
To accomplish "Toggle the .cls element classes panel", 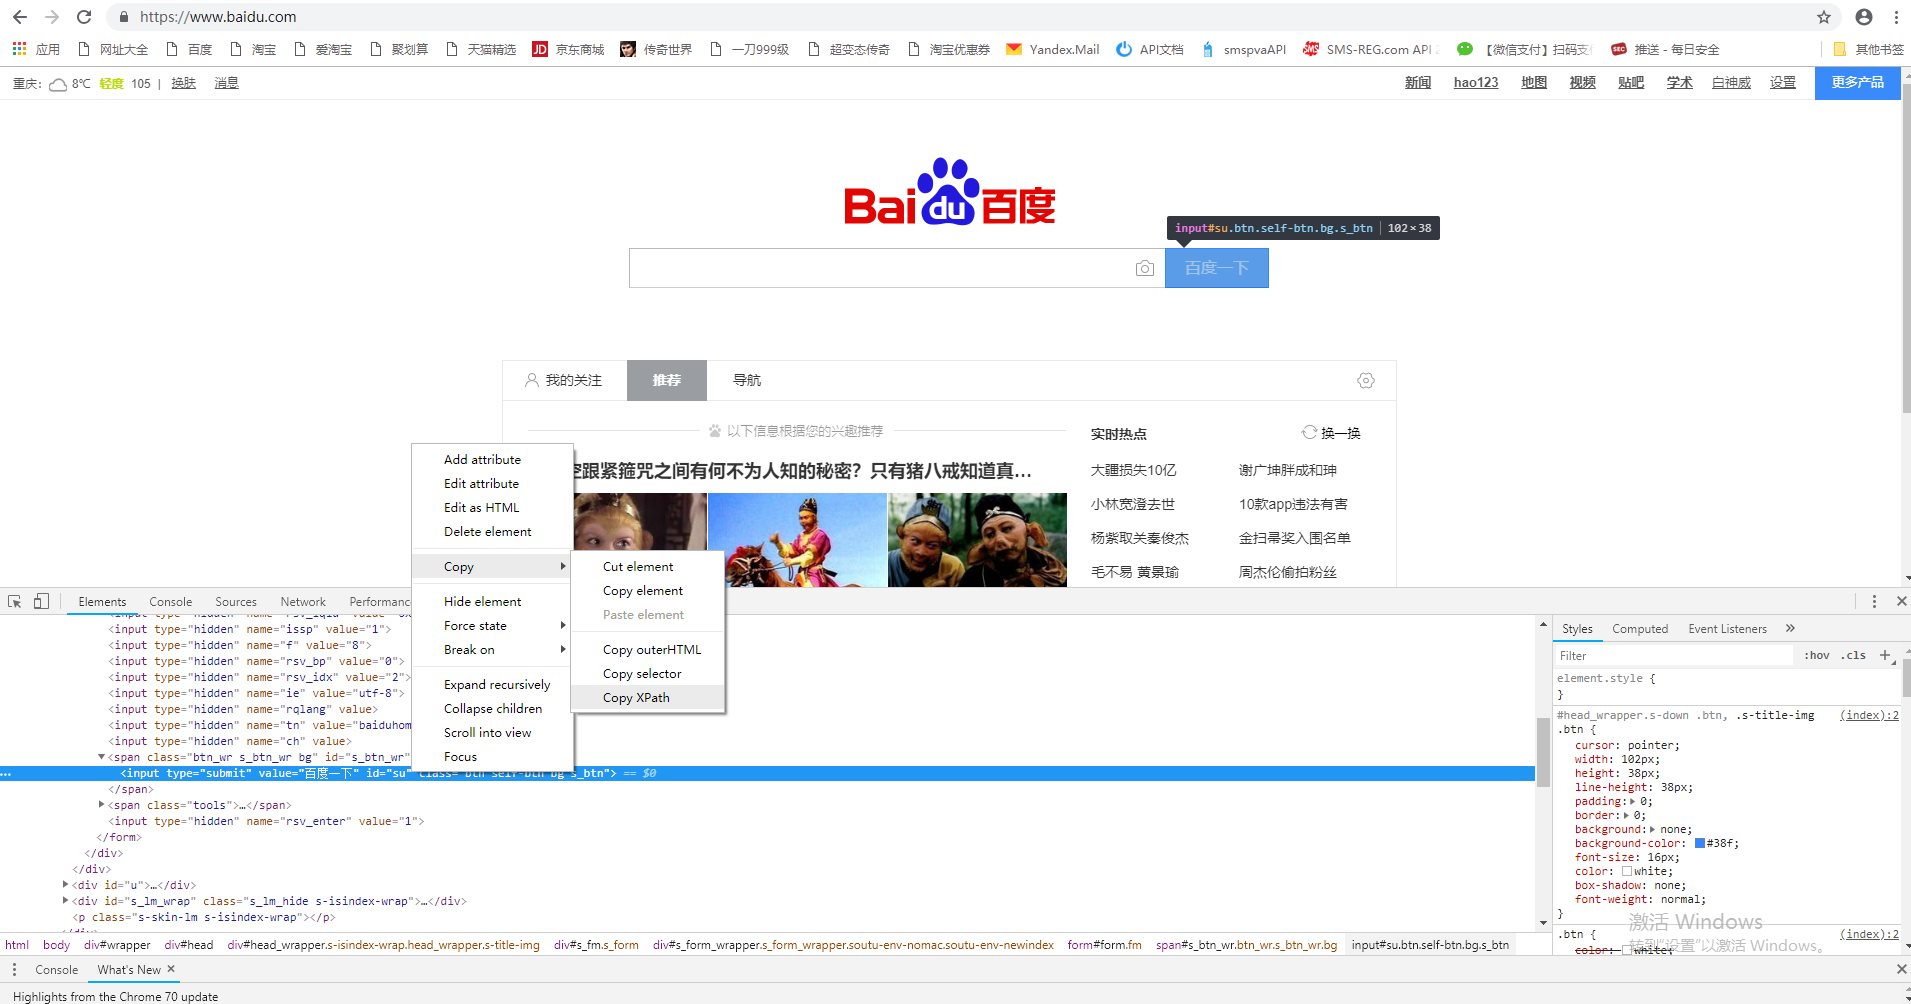I will click(1854, 655).
